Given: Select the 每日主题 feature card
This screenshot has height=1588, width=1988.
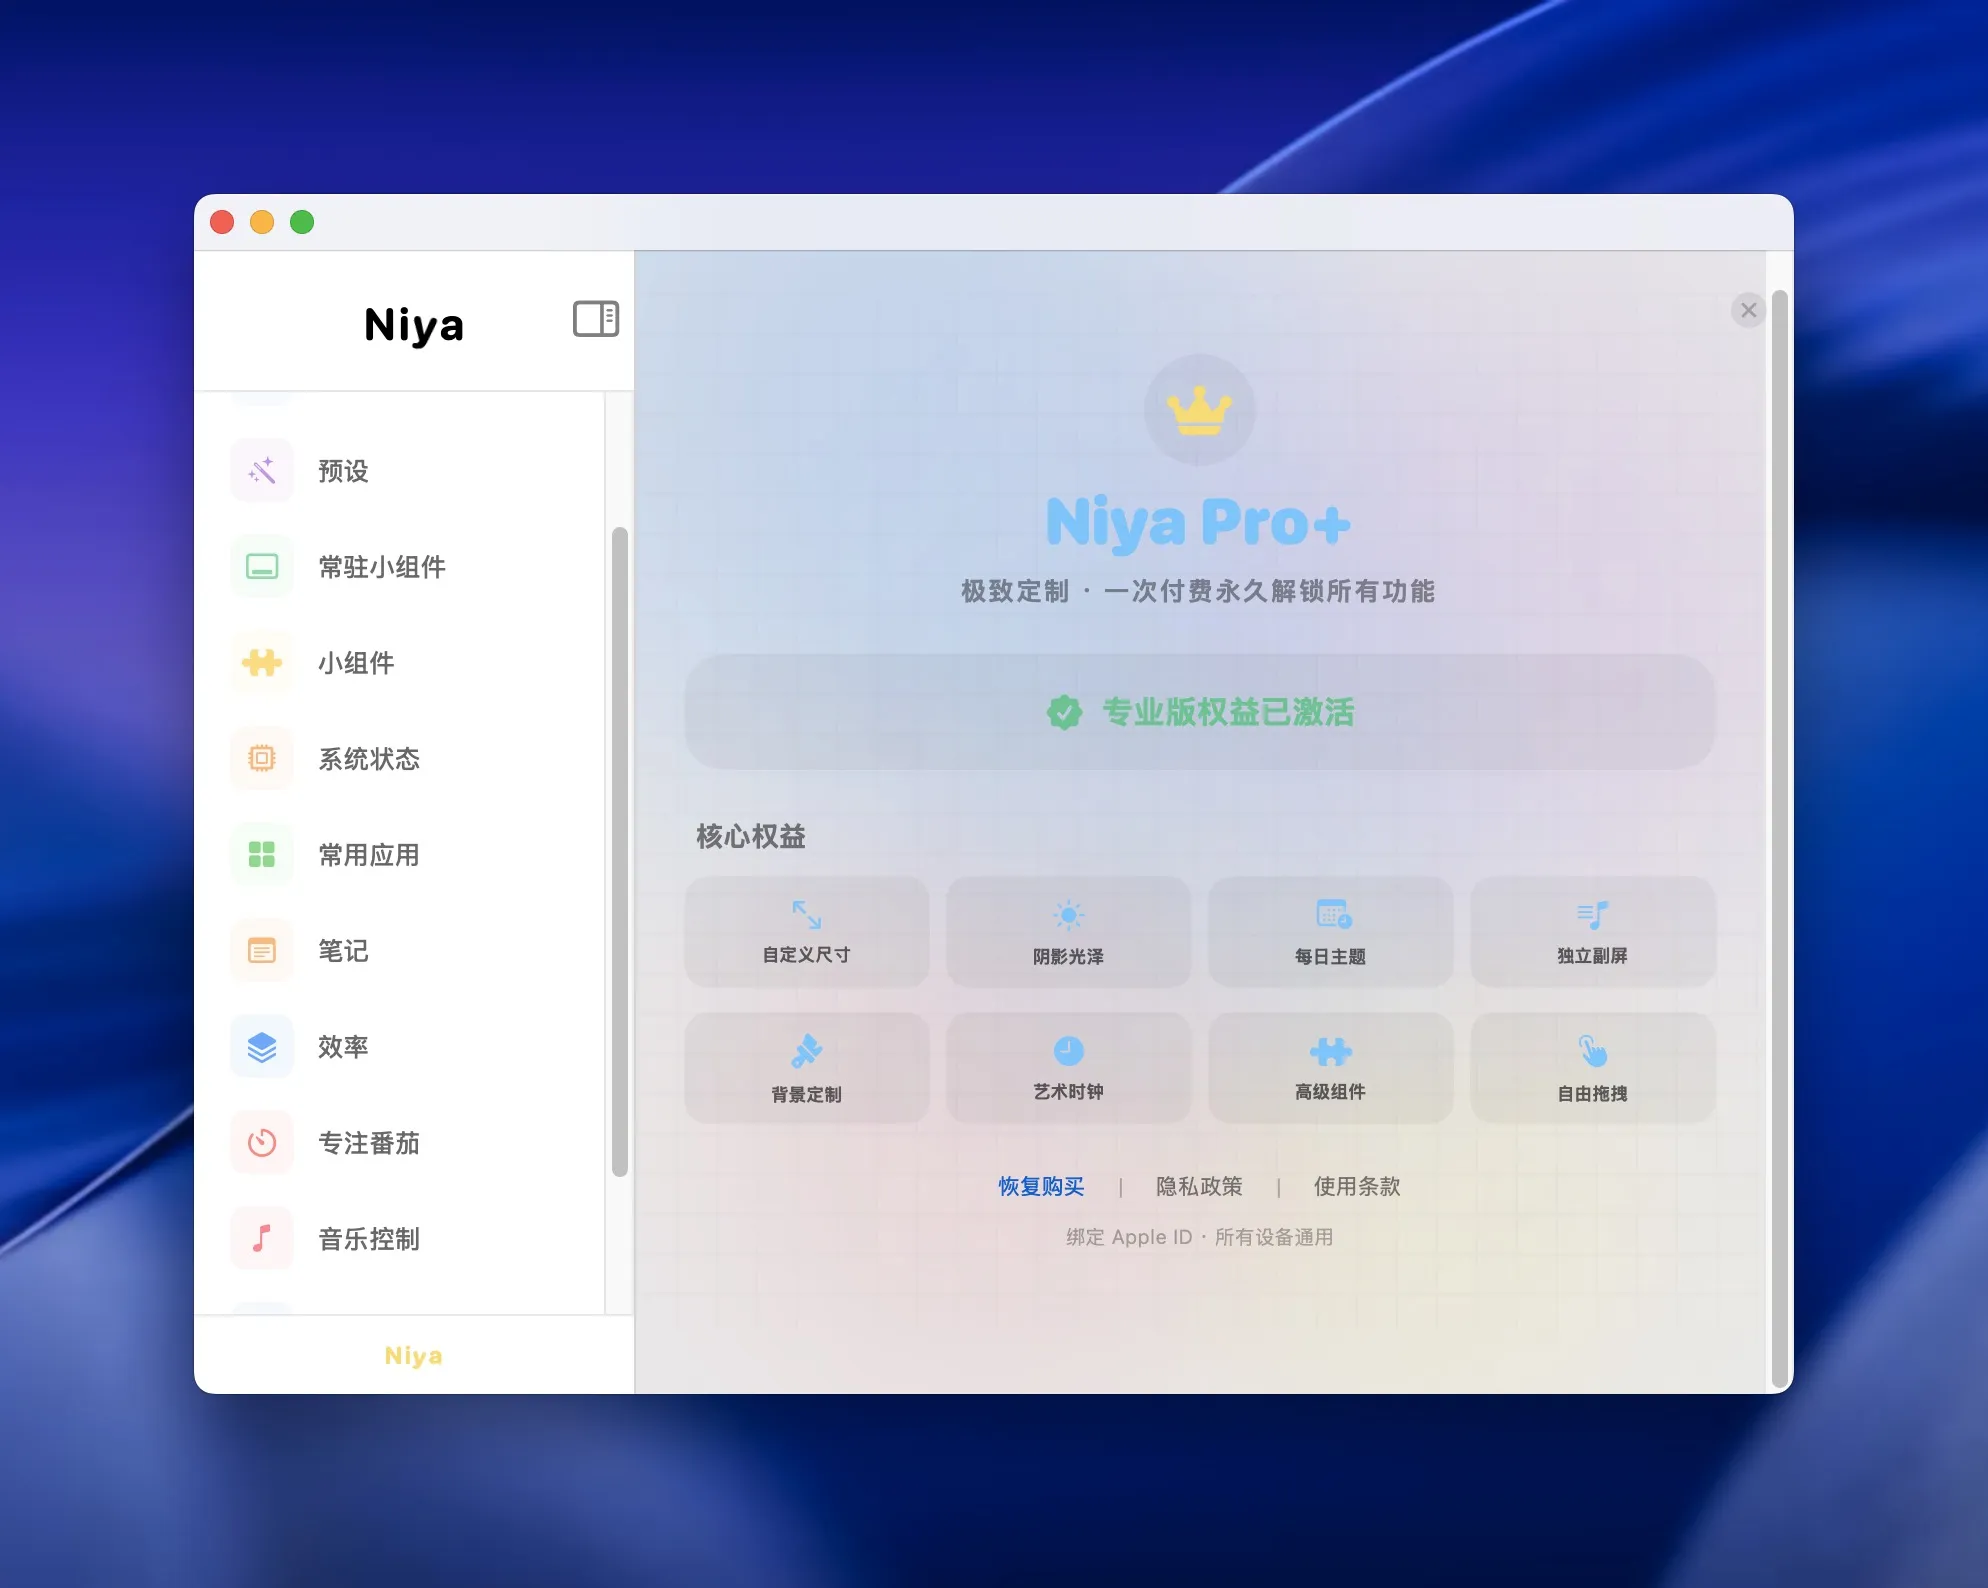Looking at the screenshot, I should [x=1331, y=932].
